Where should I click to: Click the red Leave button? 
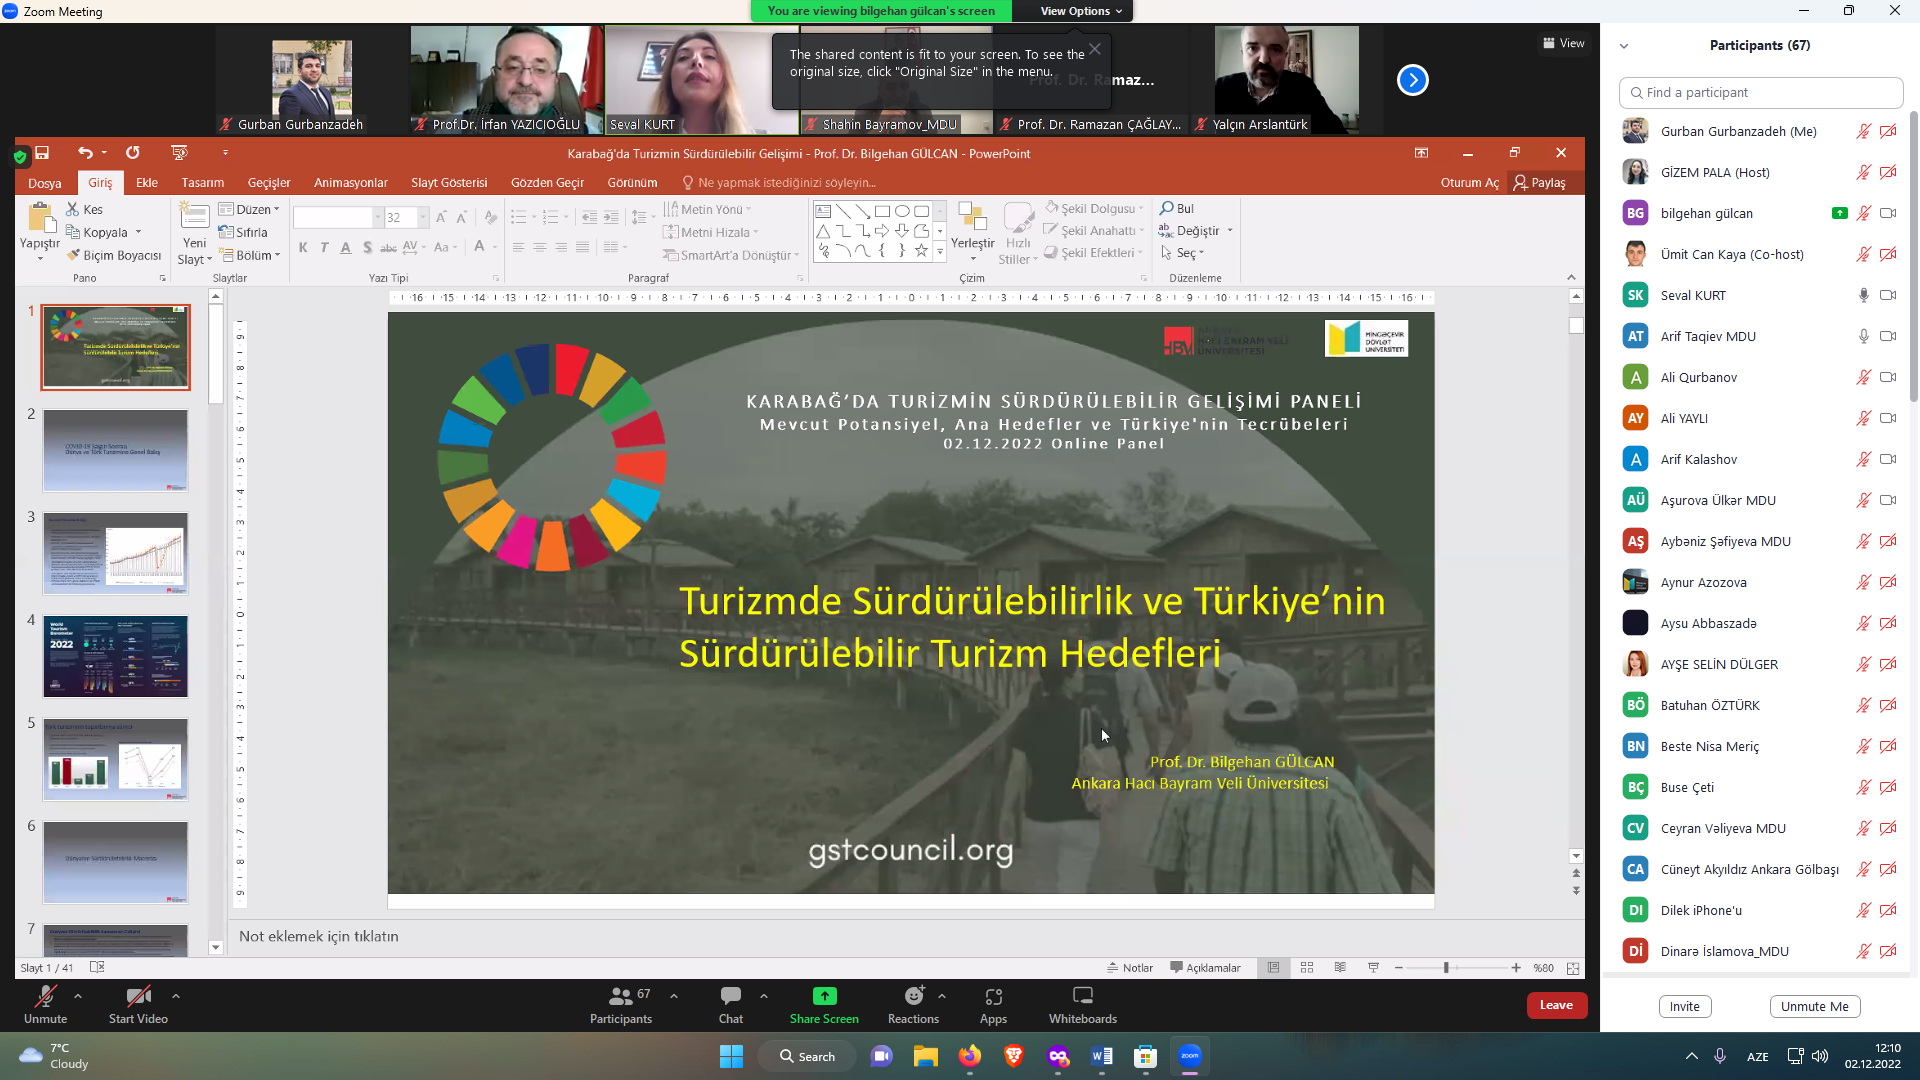click(1556, 1005)
